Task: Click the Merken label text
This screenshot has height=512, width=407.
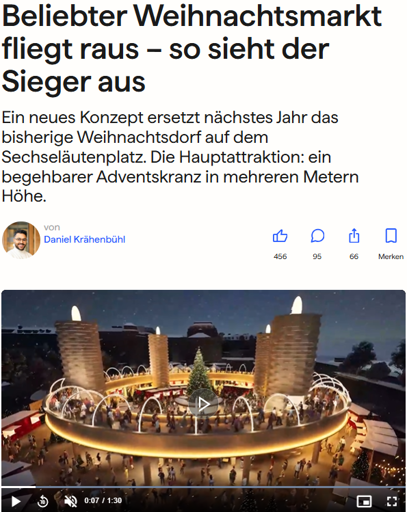Action: point(391,256)
